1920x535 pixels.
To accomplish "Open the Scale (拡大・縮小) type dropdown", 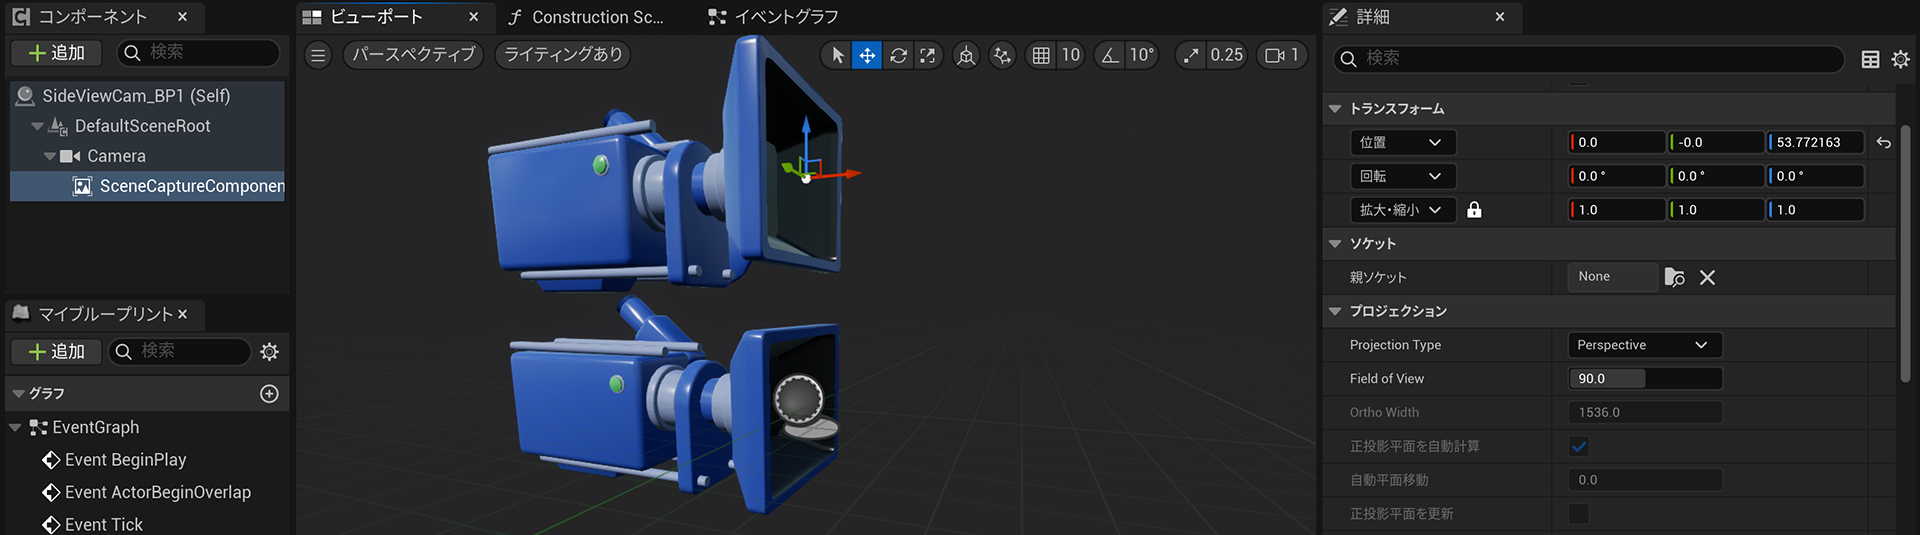I will pos(1402,210).
